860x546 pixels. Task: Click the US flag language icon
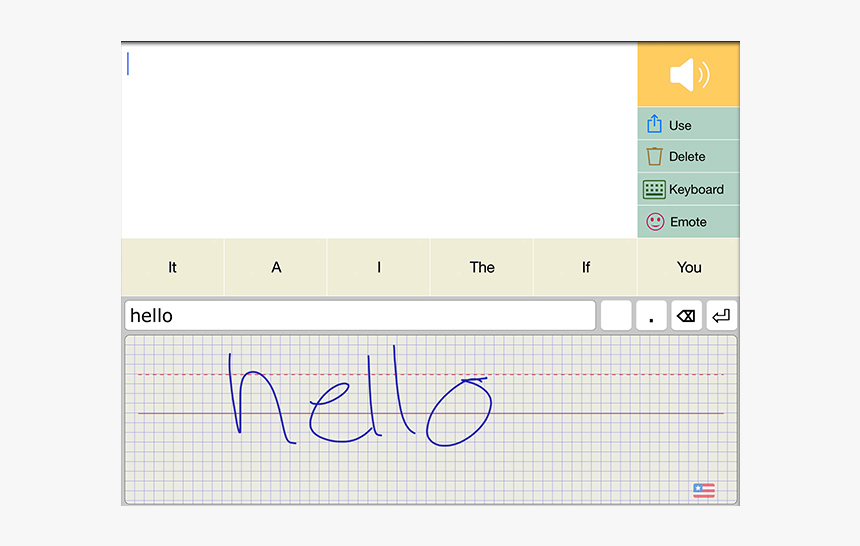click(704, 490)
